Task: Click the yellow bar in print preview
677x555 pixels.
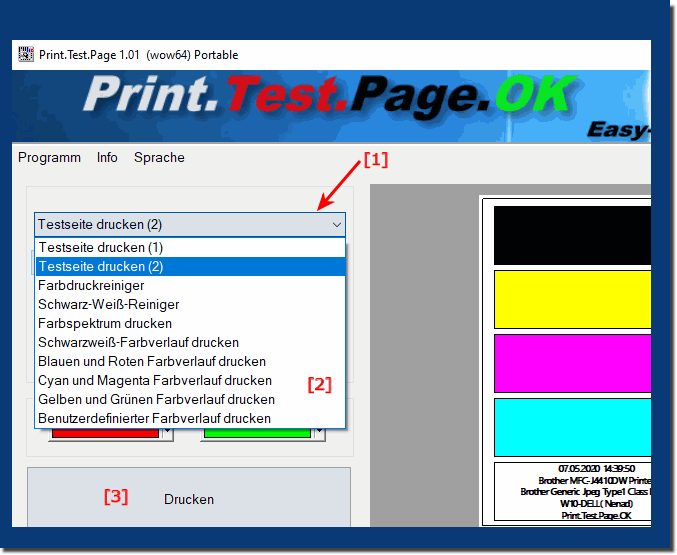Action: 572,300
